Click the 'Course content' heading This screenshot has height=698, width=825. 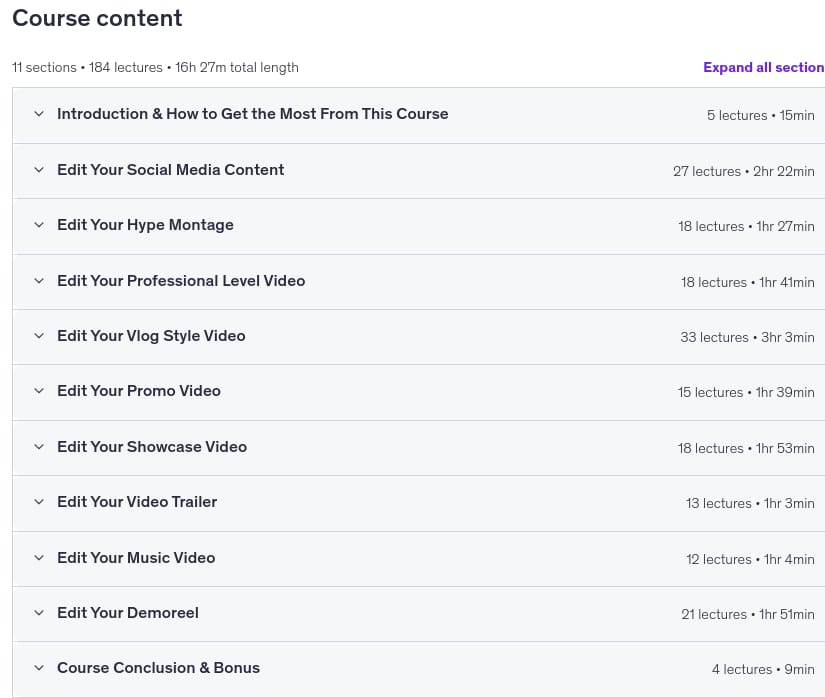coord(97,18)
